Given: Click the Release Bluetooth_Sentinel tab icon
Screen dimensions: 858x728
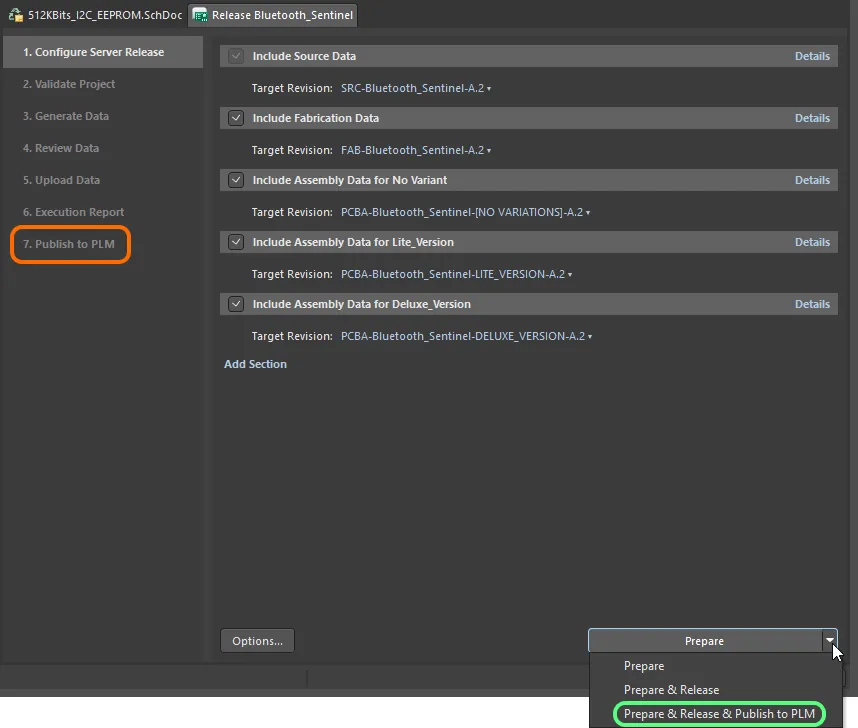Looking at the screenshot, I should [200, 15].
